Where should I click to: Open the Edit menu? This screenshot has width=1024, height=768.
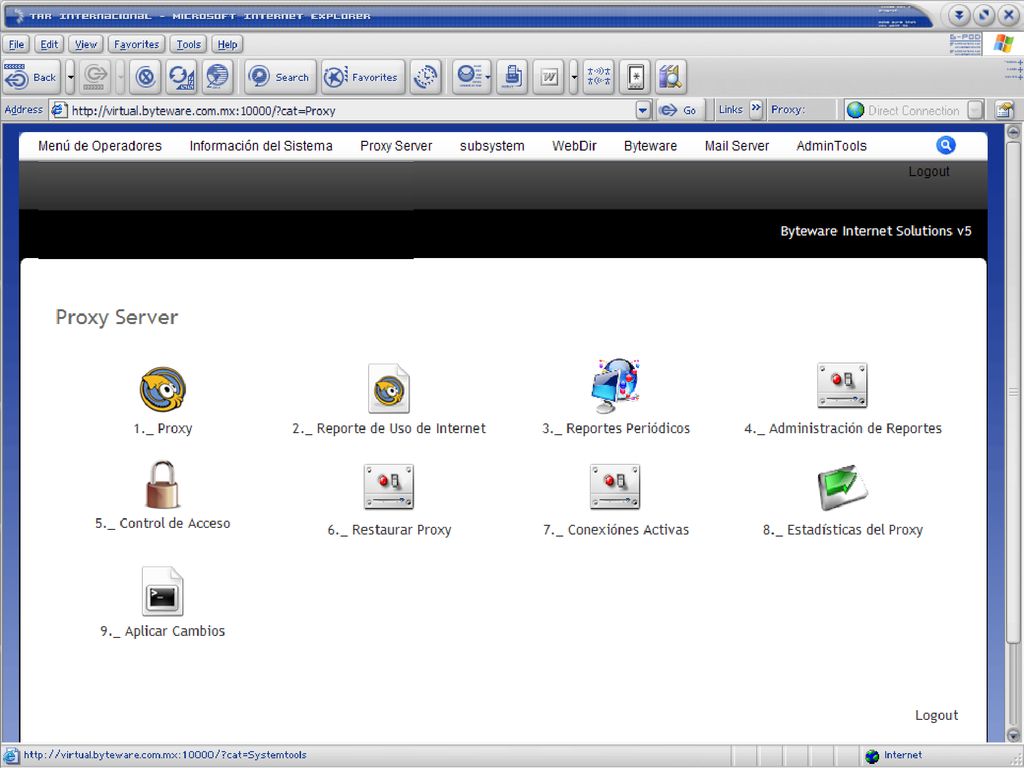(49, 44)
